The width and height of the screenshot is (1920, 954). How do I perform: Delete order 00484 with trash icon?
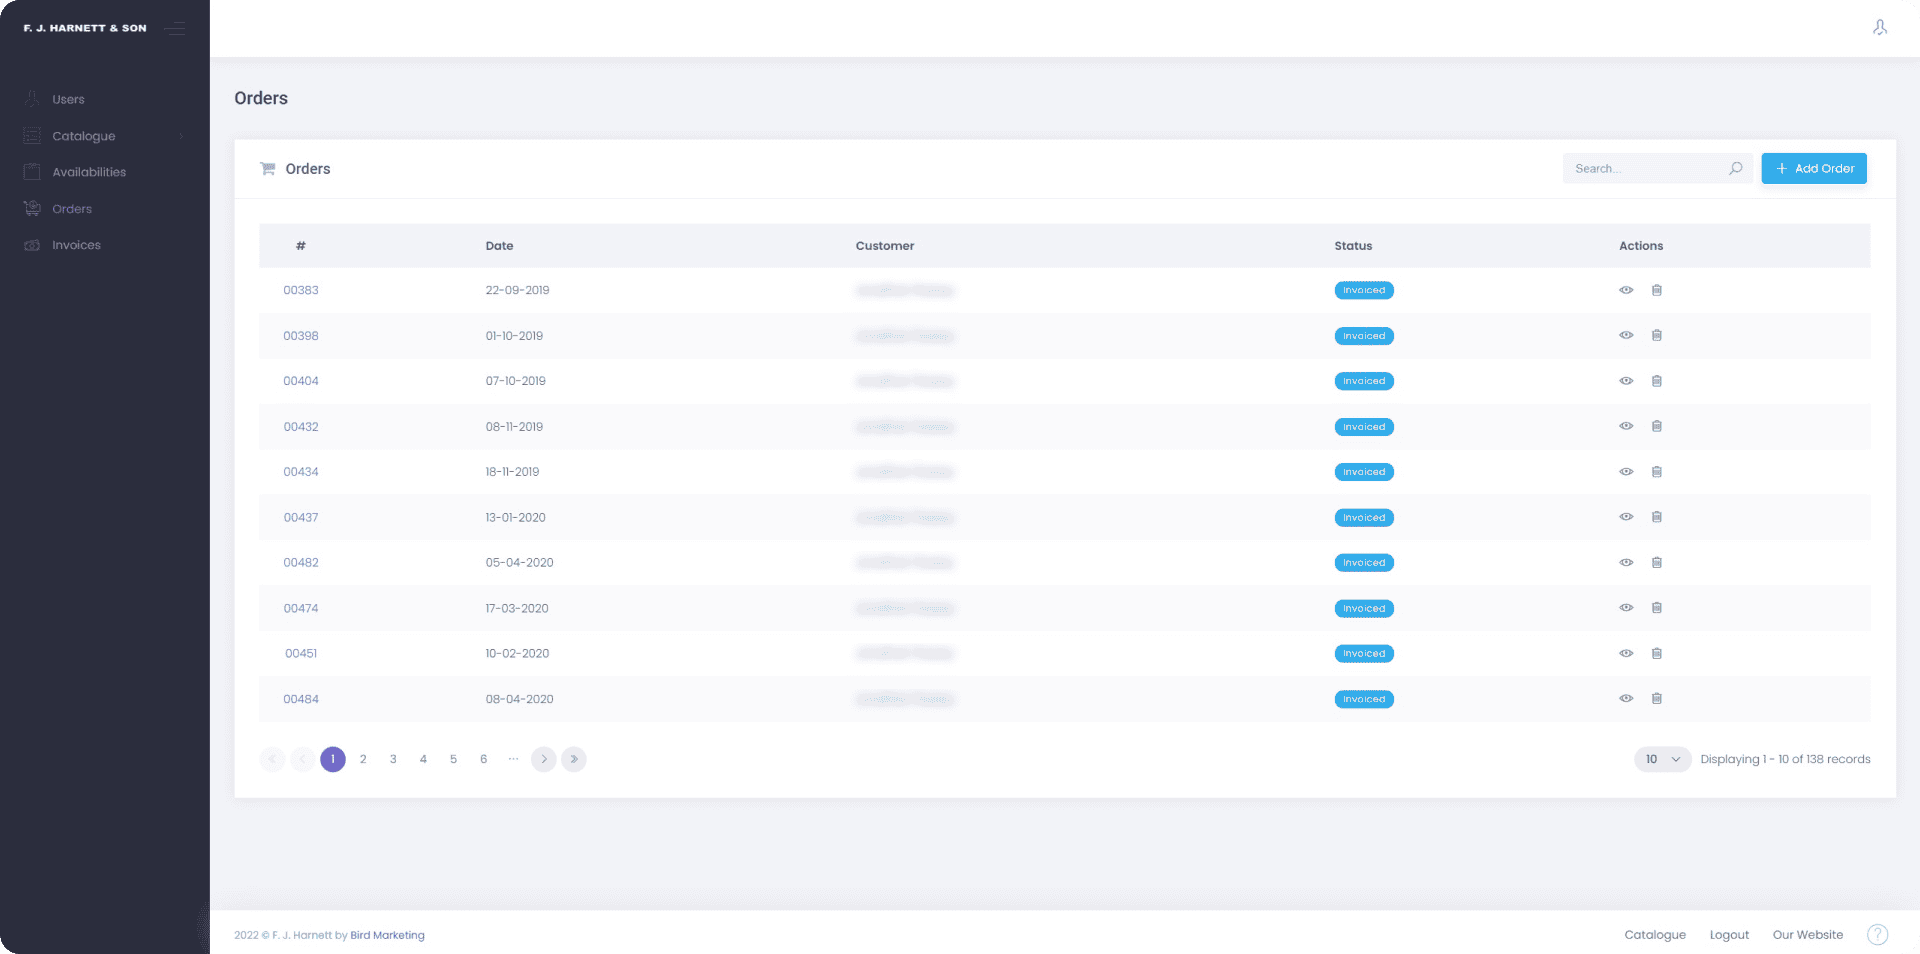[1656, 699]
